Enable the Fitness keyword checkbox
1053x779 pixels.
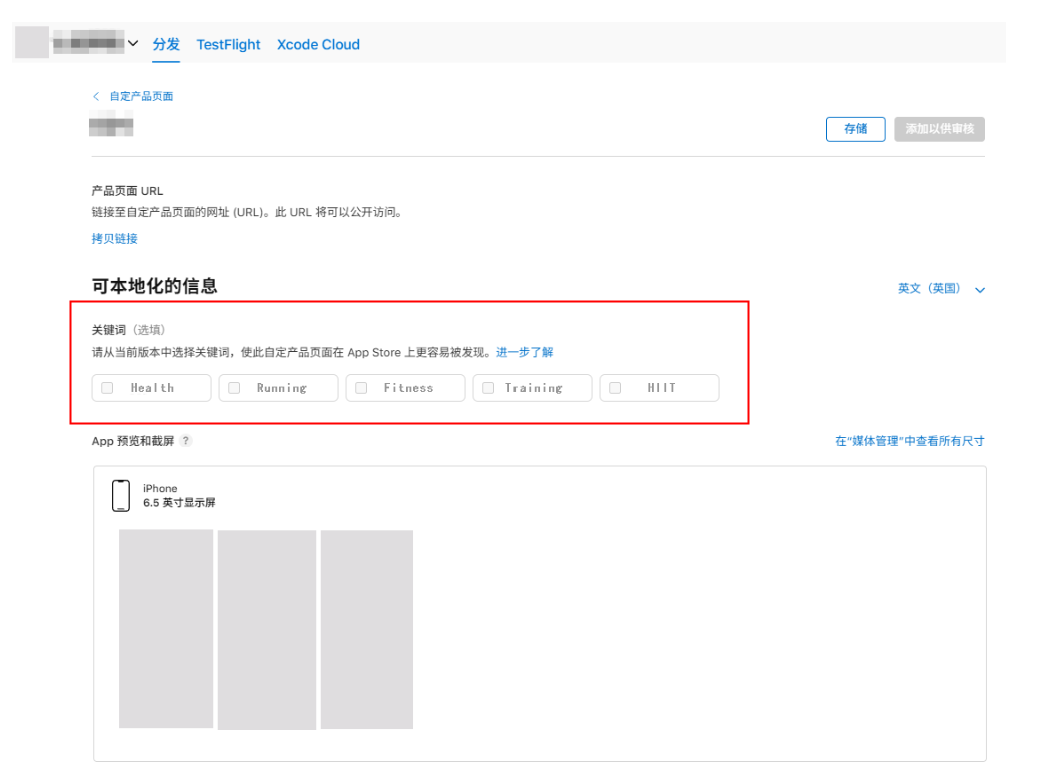[361, 388]
